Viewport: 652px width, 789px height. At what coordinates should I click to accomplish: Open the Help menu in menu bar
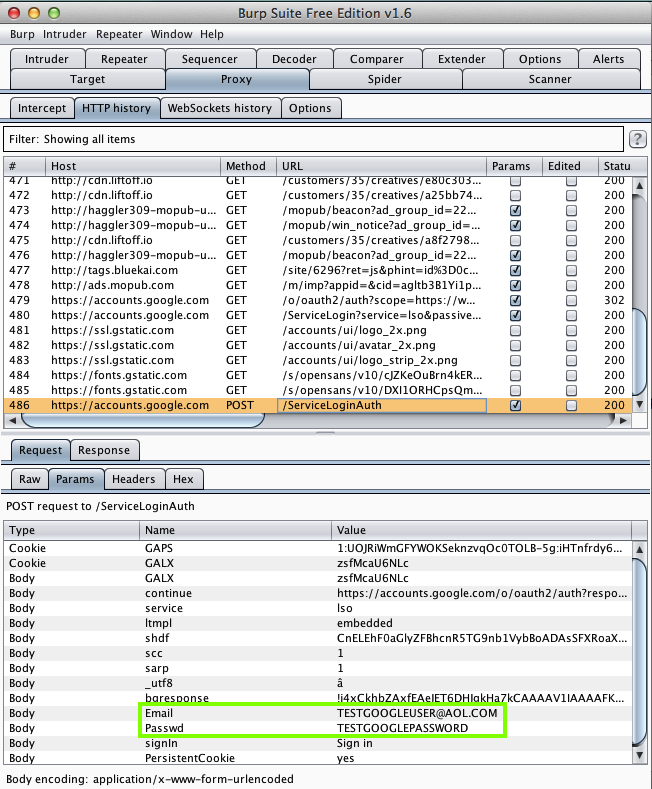212,34
